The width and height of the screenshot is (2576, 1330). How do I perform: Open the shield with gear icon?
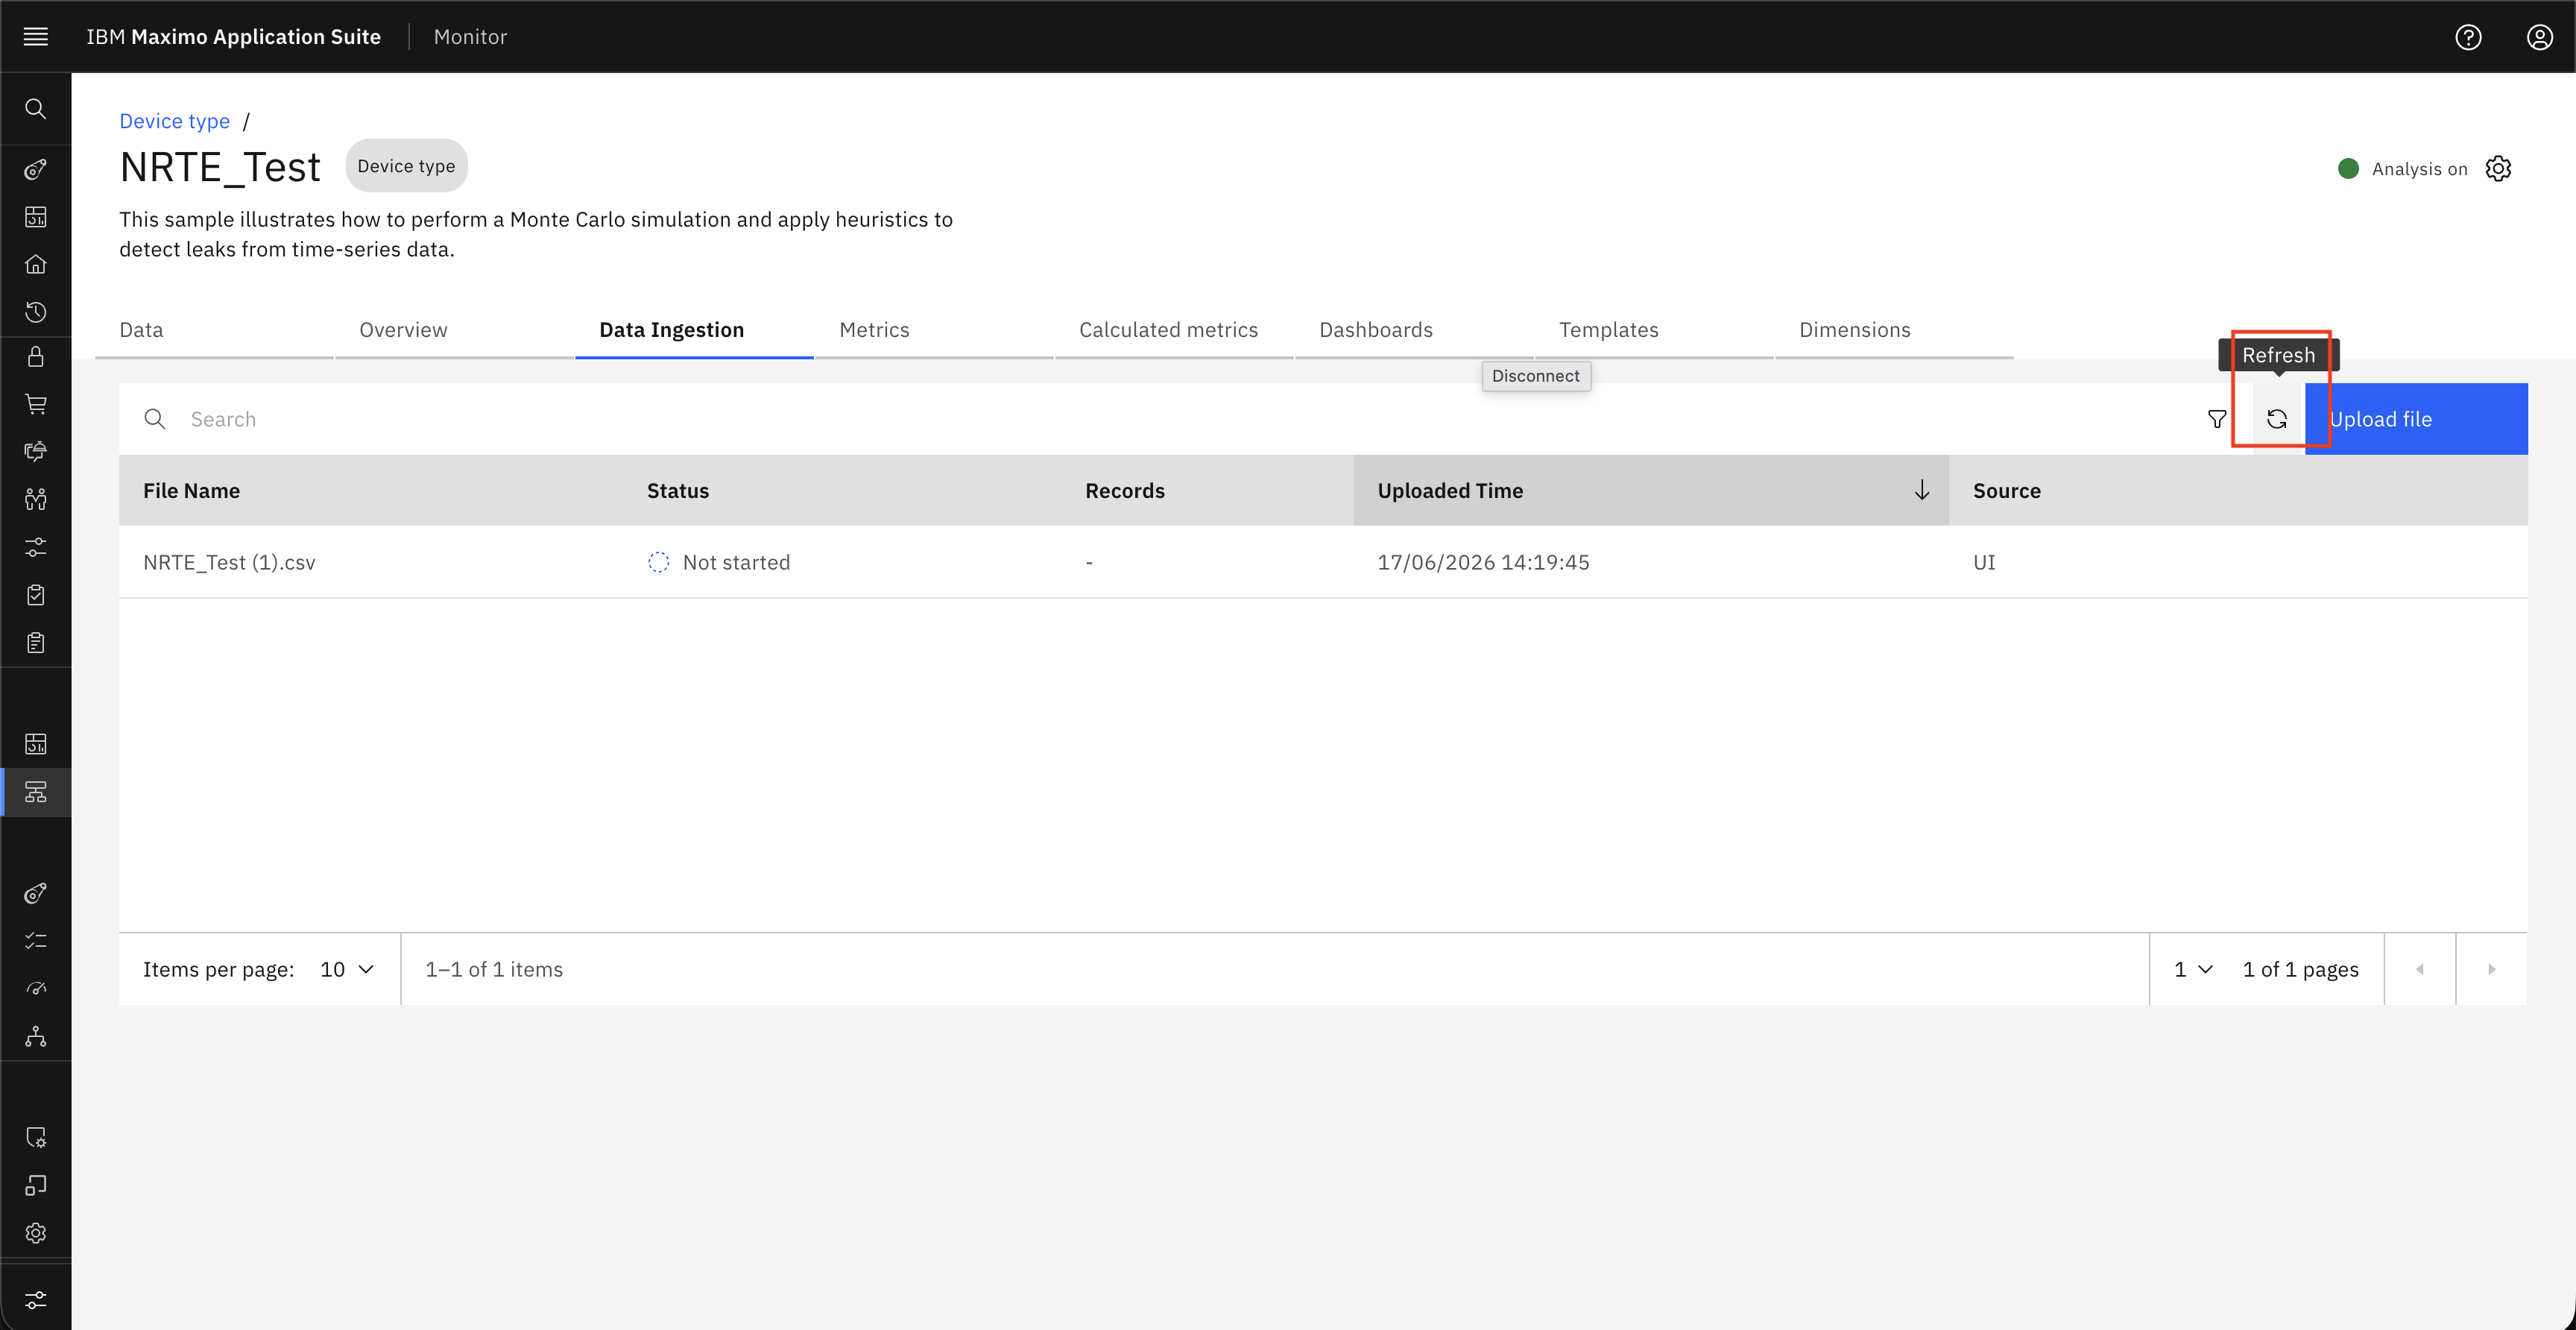[36, 1137]
